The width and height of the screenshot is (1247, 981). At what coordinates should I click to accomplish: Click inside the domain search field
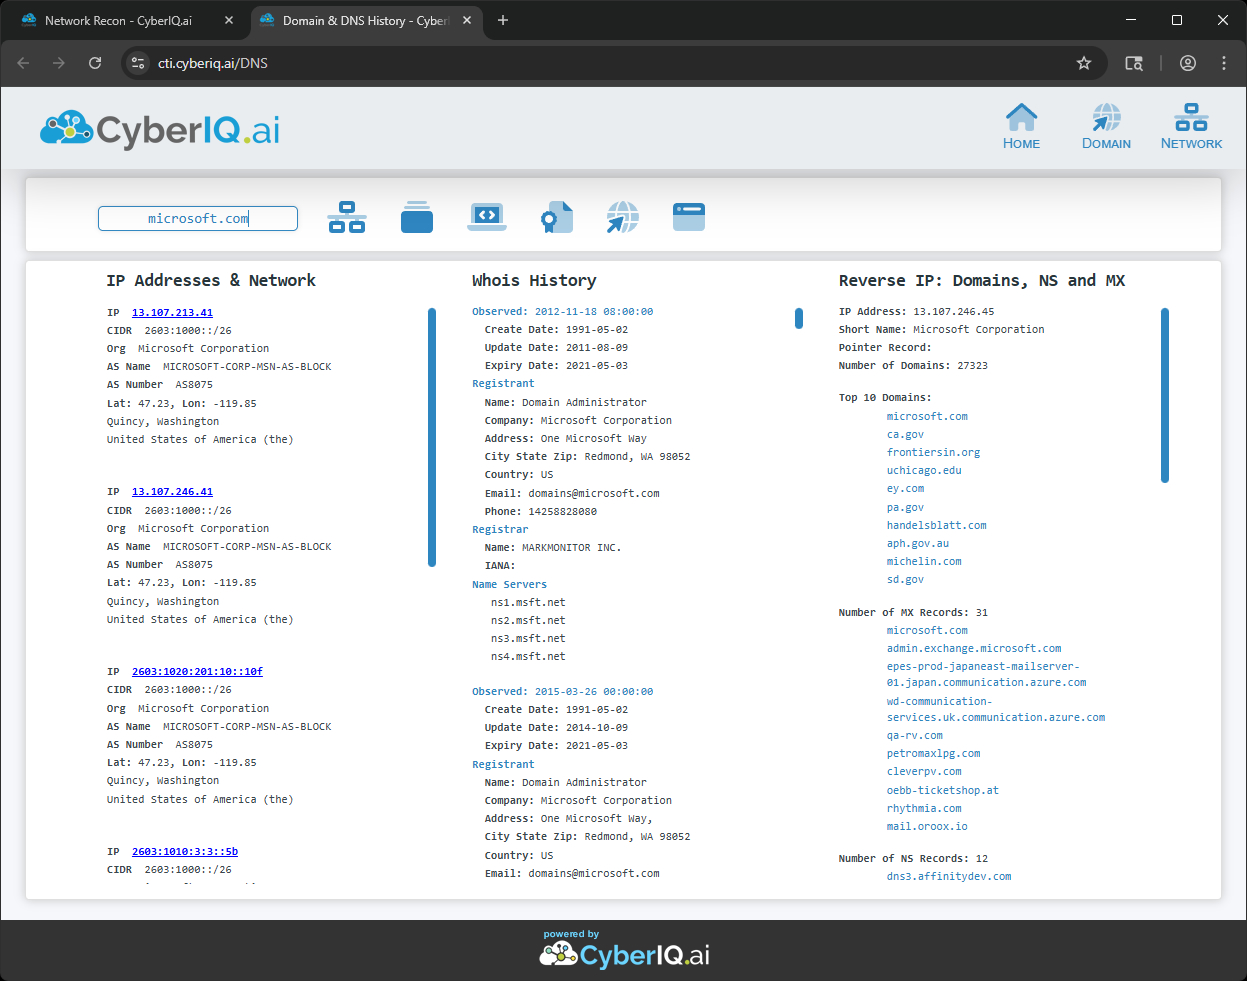pyautogui.click(x=197, y=217)
